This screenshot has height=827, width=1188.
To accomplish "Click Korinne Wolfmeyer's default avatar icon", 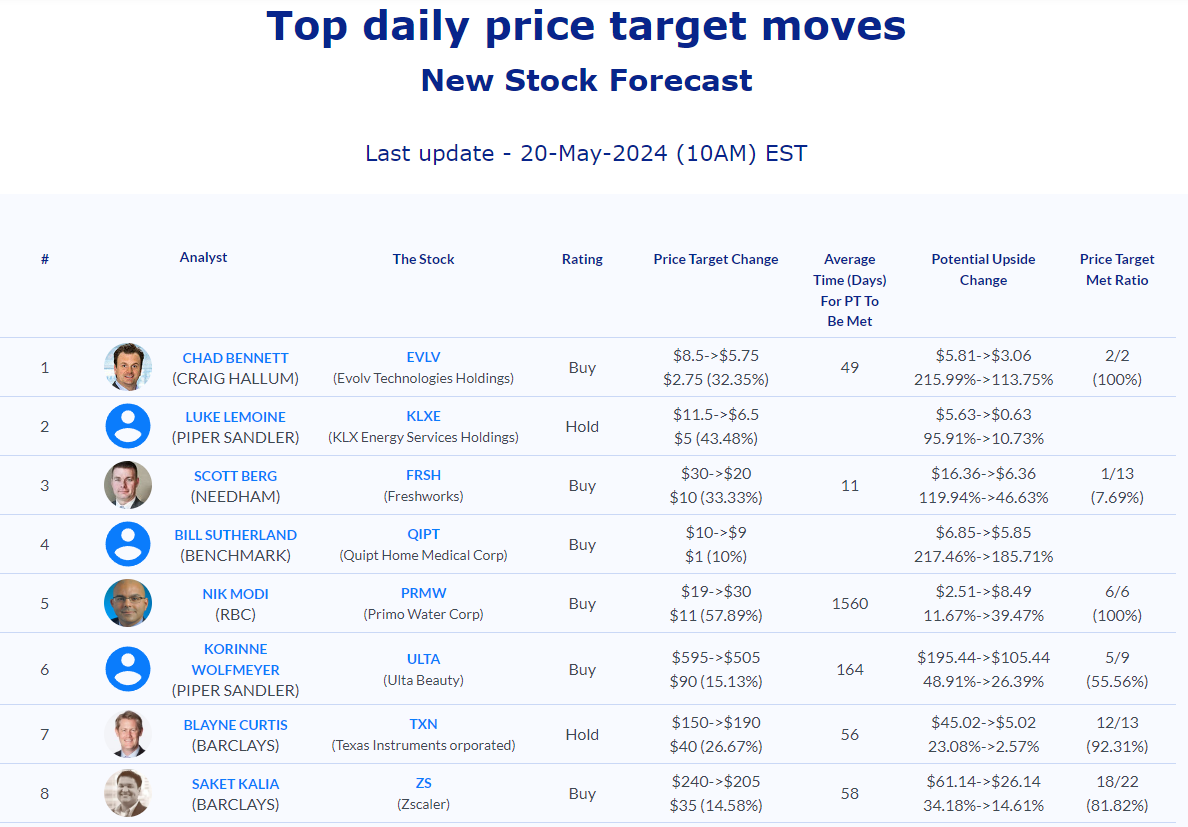I will click(128, 669).
